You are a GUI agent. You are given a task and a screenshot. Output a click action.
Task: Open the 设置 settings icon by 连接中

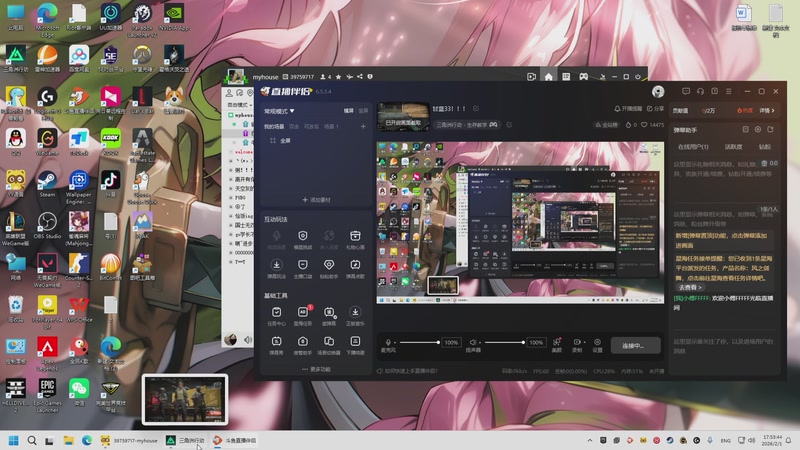point(597,344)
